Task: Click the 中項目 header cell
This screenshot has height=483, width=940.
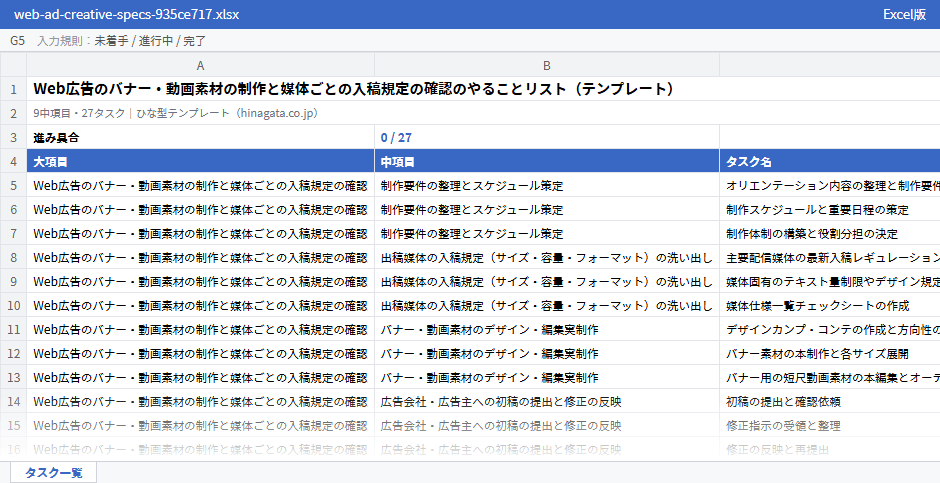Action: click(547, 161)
